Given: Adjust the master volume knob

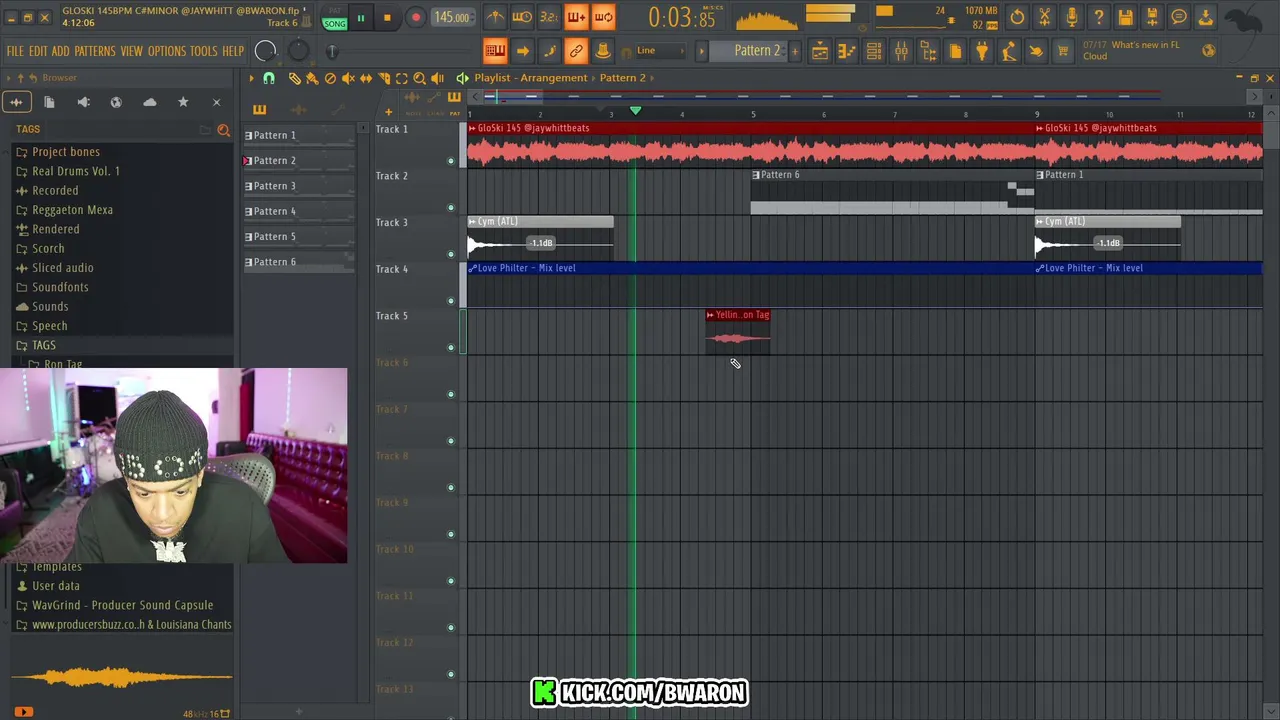Looking at the screenshot, I should (265, 51).
